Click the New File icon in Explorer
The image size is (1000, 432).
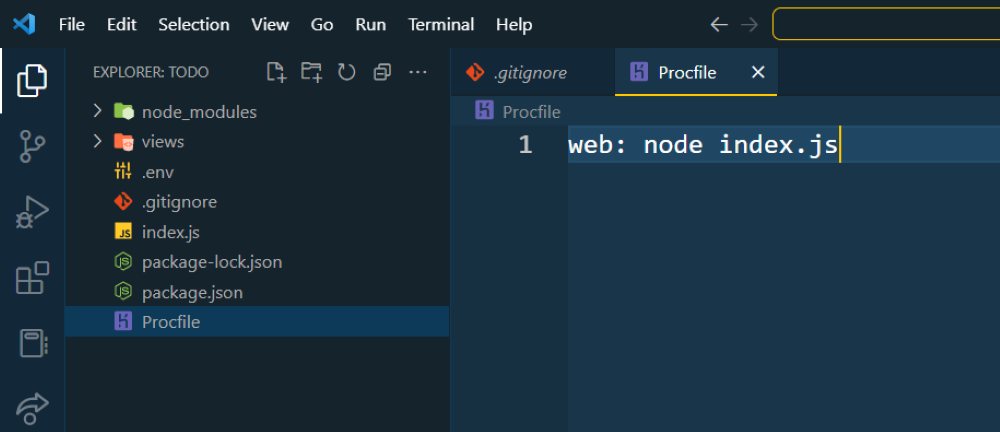coord(276,72)
